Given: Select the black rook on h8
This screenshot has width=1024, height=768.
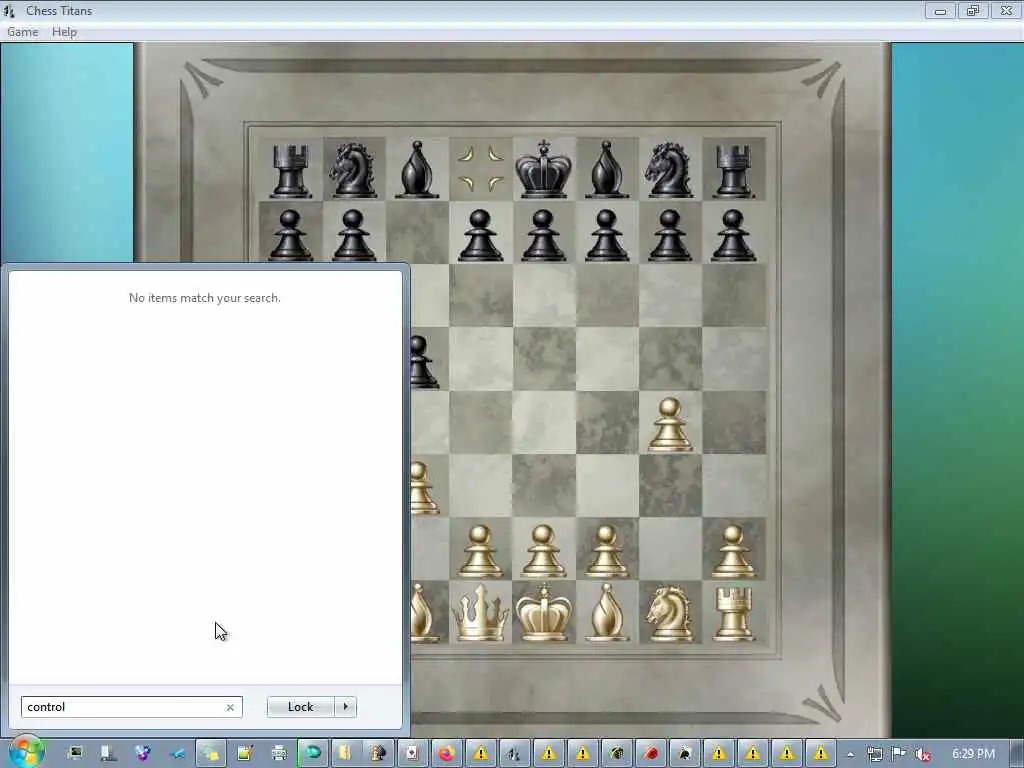Looking at the screenshot, I should pos(733,171).
